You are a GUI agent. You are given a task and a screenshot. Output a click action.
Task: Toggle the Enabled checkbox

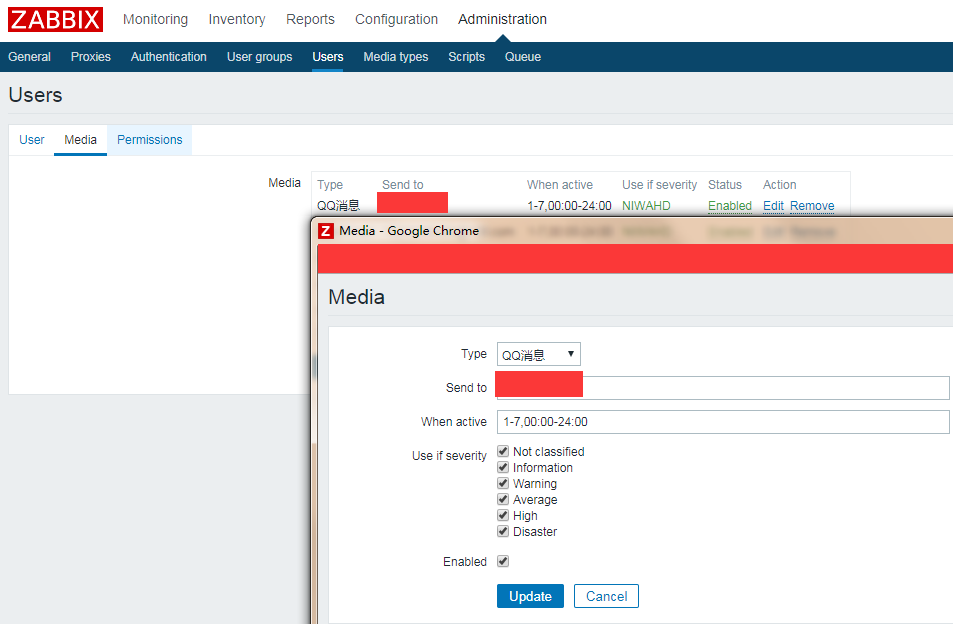pos(503,561)
